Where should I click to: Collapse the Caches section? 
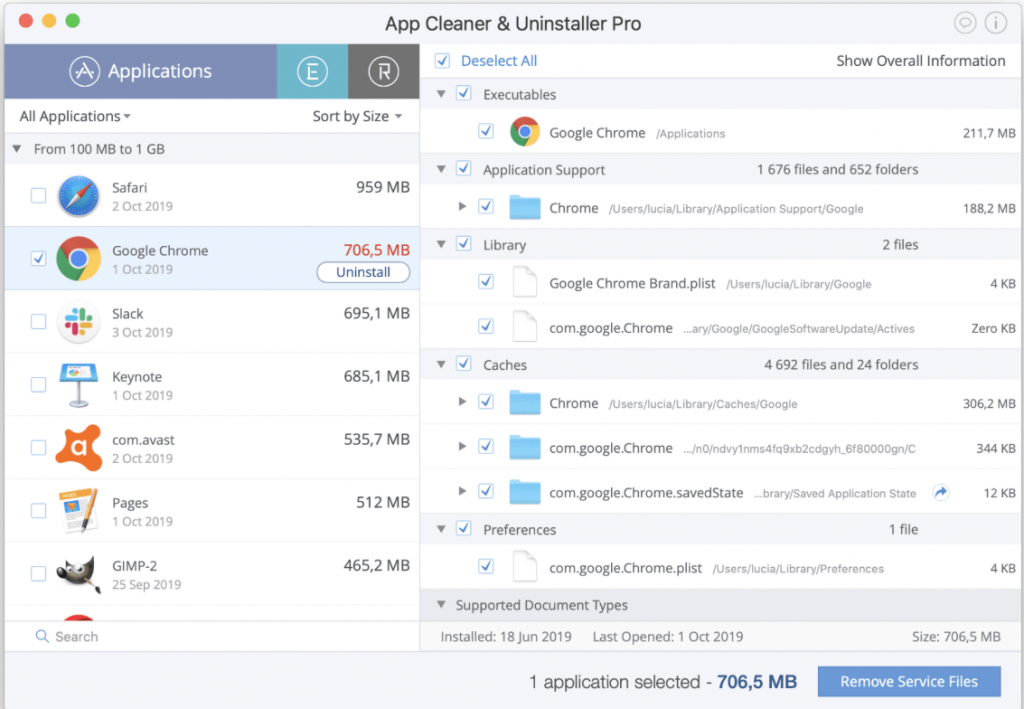coord(440,364)
